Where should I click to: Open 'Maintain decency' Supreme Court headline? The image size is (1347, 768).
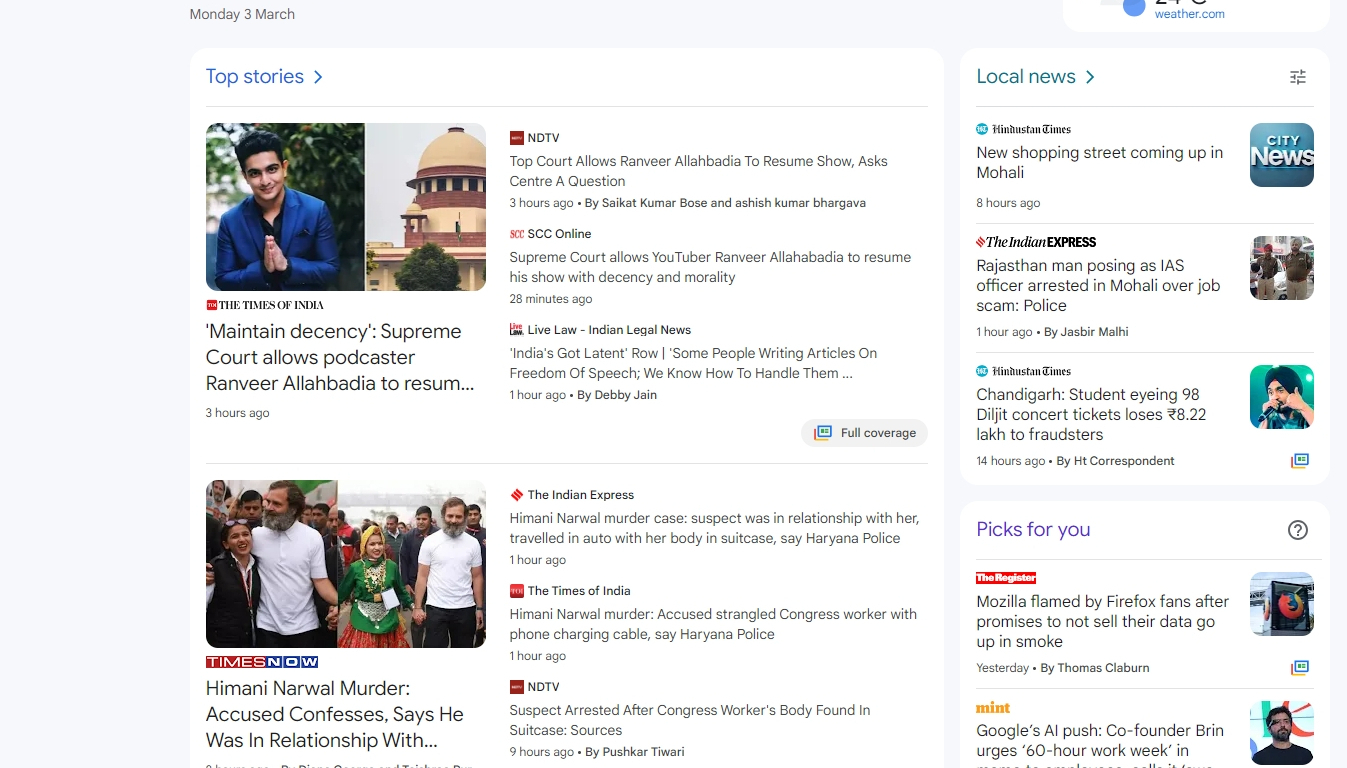pyautogui.click(x=340, y=357)
